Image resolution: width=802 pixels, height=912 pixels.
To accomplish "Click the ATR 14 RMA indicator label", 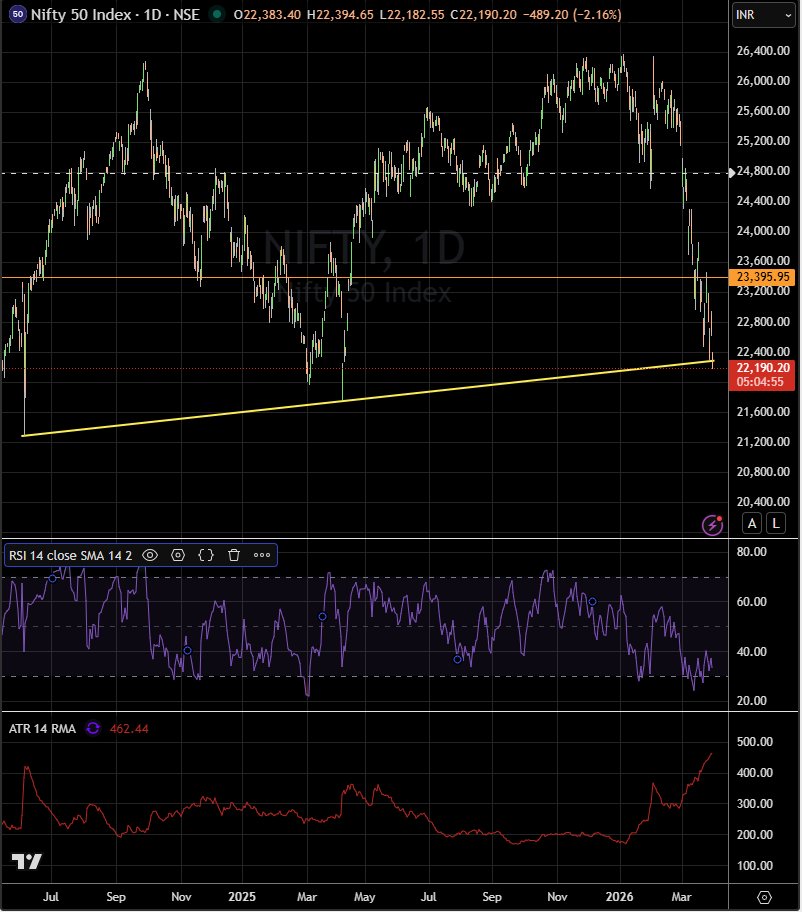I will [x=42, y=729].
